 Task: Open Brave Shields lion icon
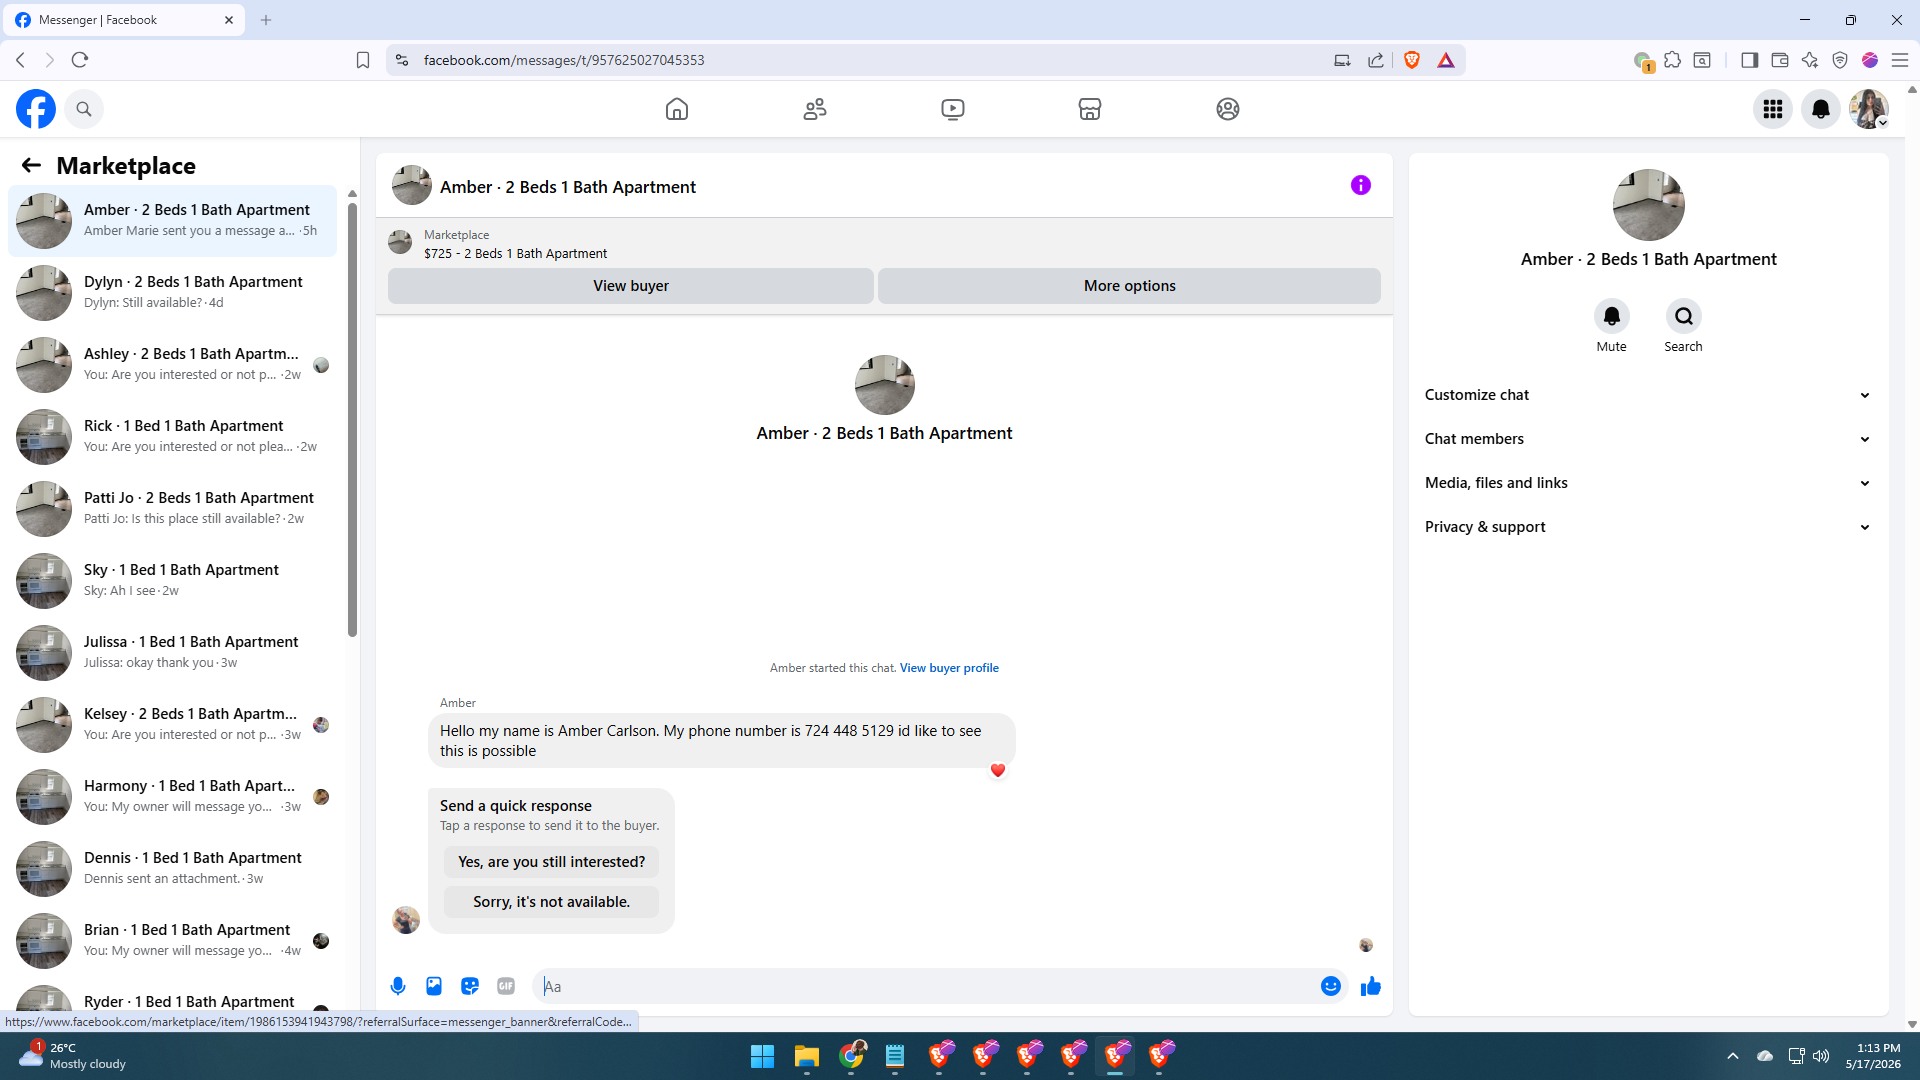click(x=1412, y=60)
